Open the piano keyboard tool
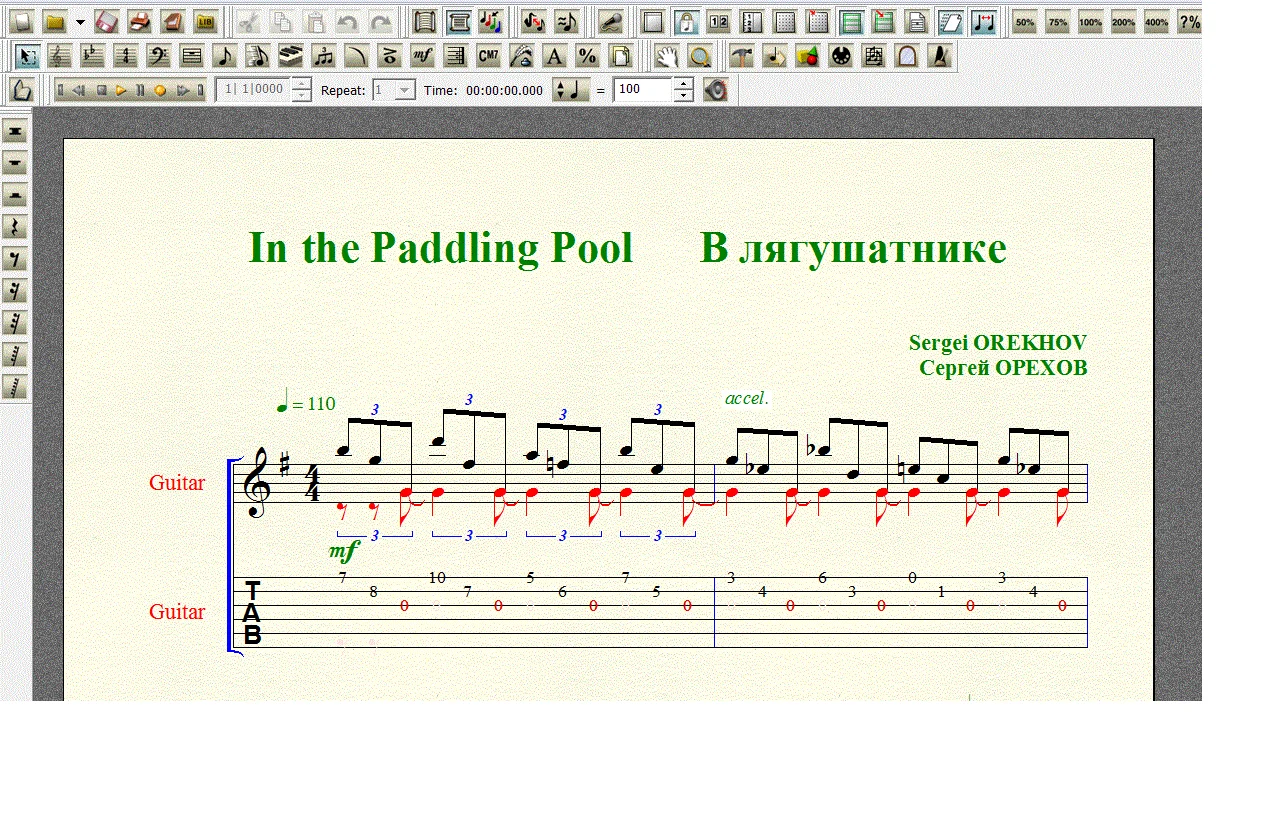 click(291, 56)
